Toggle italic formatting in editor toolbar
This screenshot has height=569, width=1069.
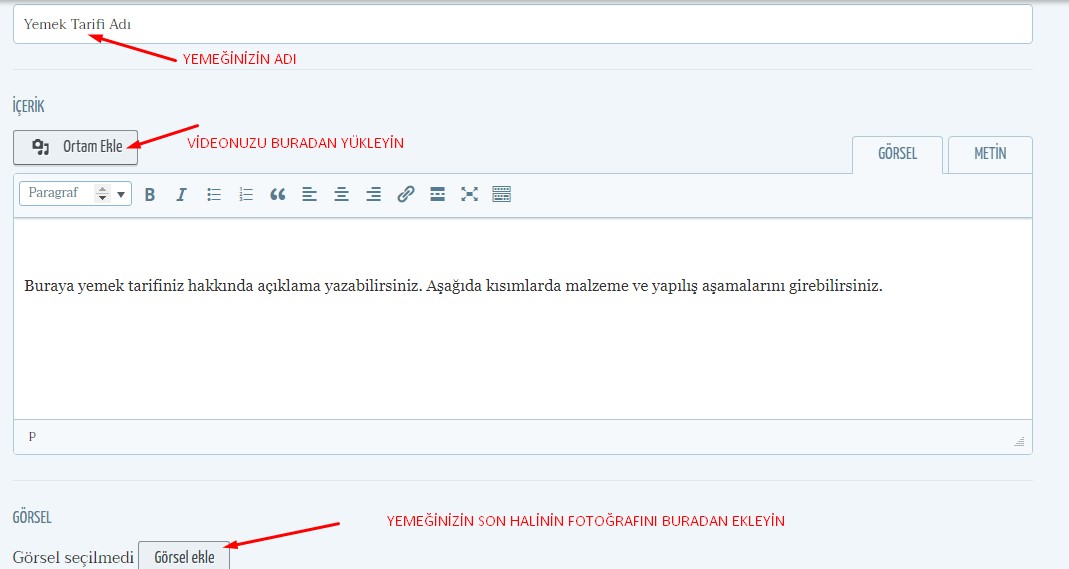[x=181, y=194]
